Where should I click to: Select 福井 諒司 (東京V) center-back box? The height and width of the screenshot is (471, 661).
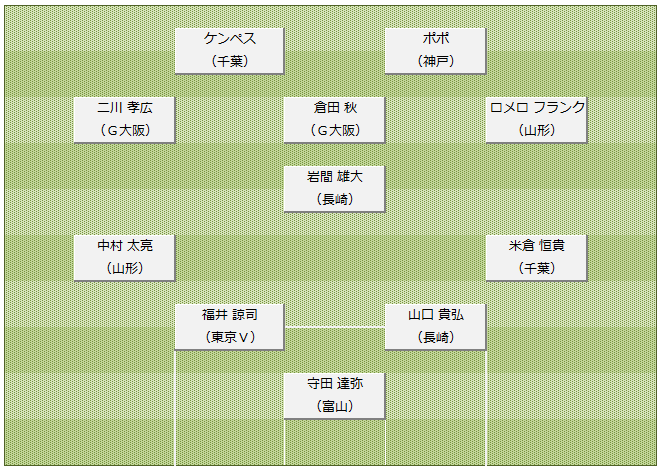click(229, 327)
